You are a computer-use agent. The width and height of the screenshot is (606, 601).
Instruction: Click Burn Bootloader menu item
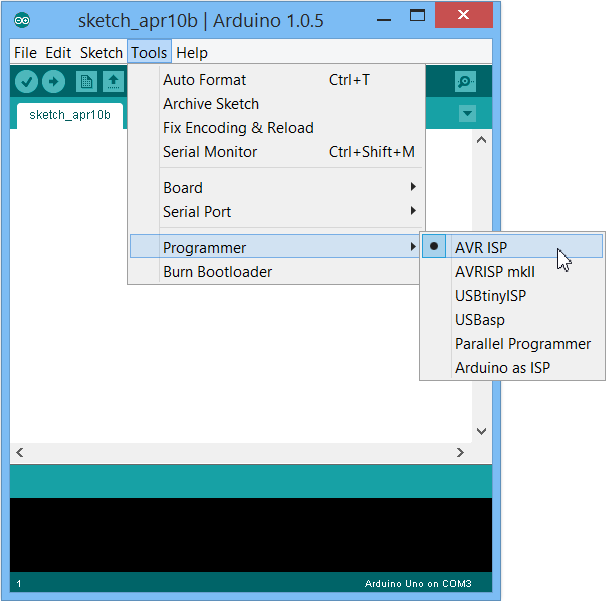[x=275, y=272]
